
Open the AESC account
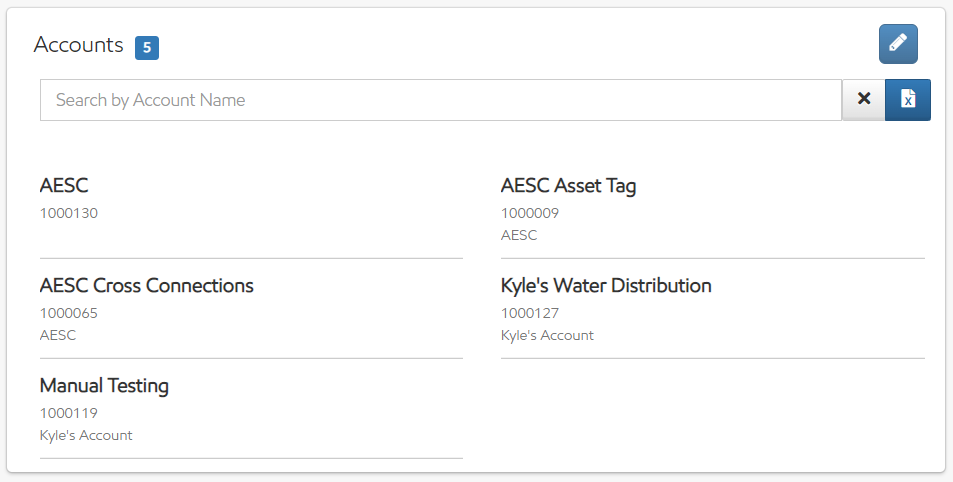pyautogui.click(x=64, y=186)
